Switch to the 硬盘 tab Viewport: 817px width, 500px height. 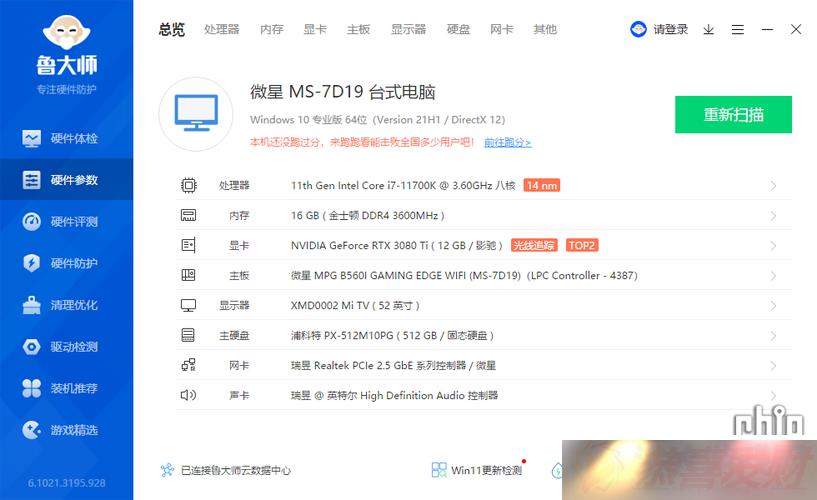[459, 30]
